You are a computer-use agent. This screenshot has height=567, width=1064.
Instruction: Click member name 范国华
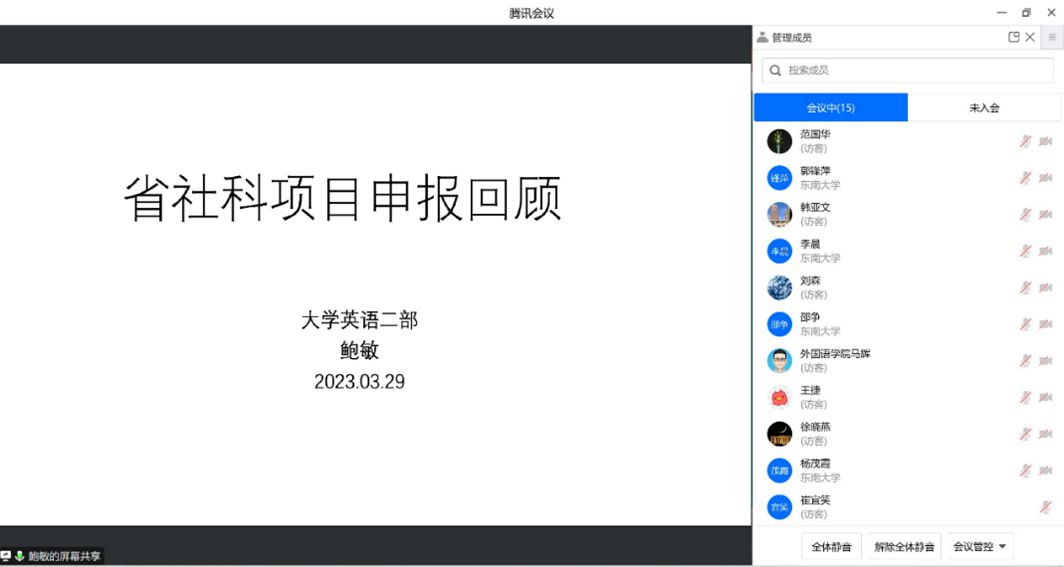[815, 134]
